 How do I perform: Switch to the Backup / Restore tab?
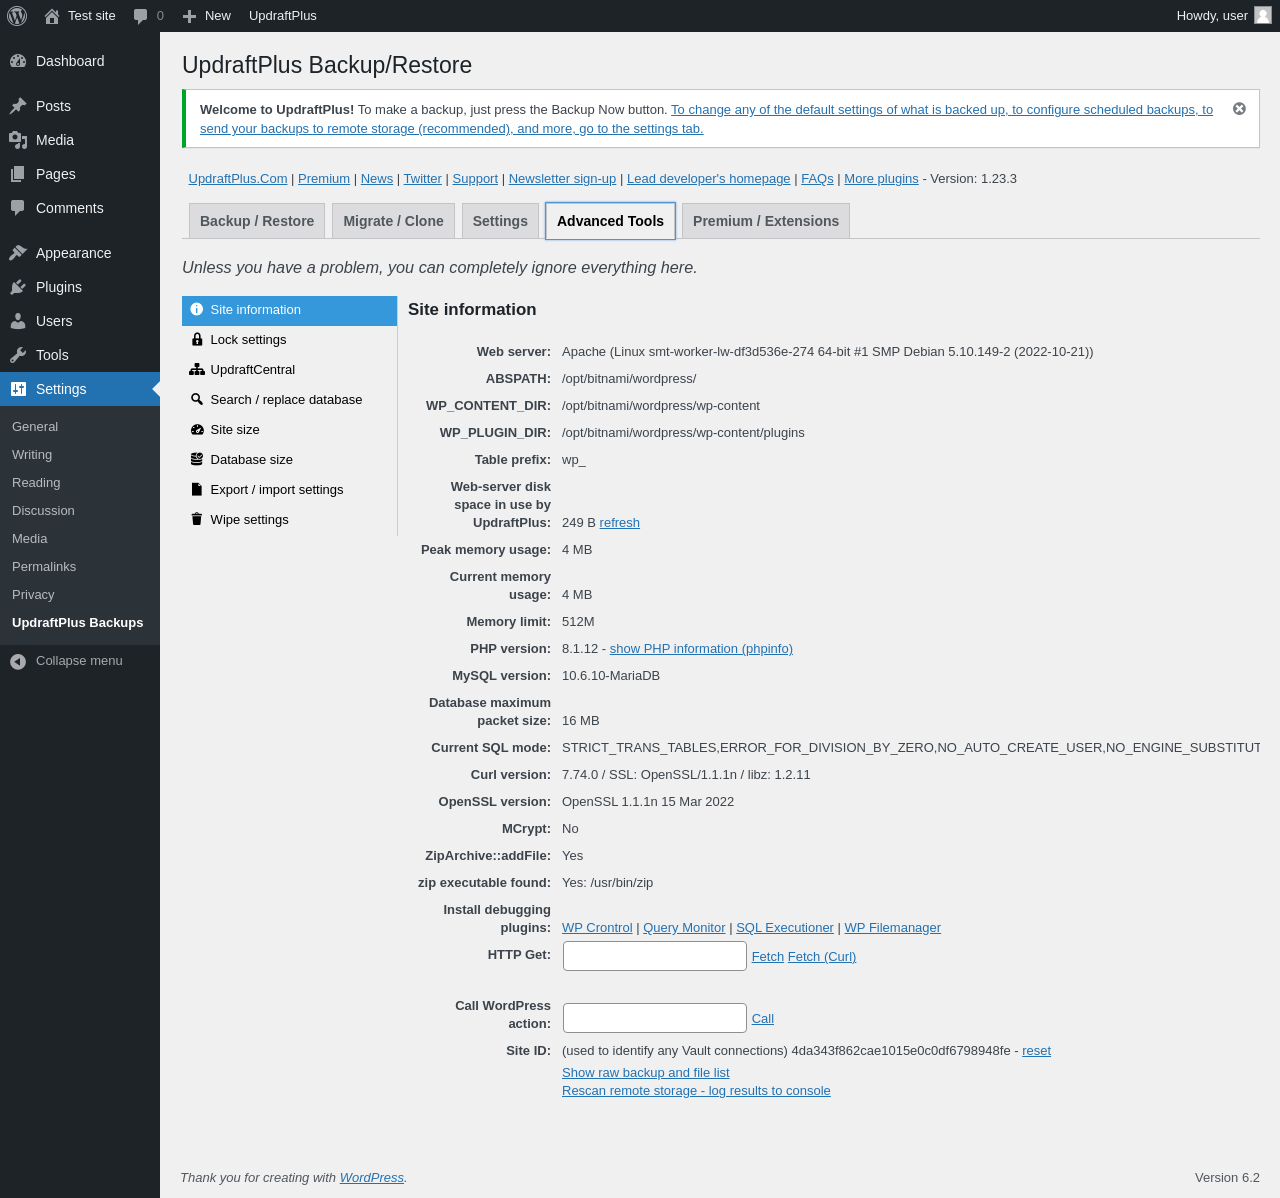(x=257, y=221)
